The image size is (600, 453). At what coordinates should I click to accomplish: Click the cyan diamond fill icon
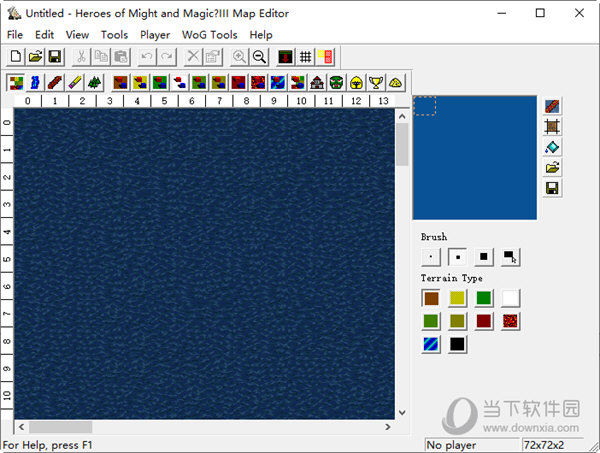(x=552, y=147)
